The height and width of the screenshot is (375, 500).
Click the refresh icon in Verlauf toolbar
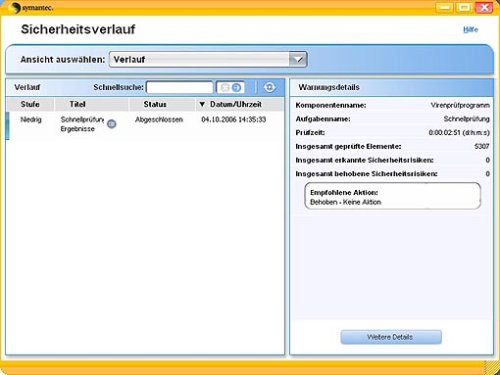point(269,87)
